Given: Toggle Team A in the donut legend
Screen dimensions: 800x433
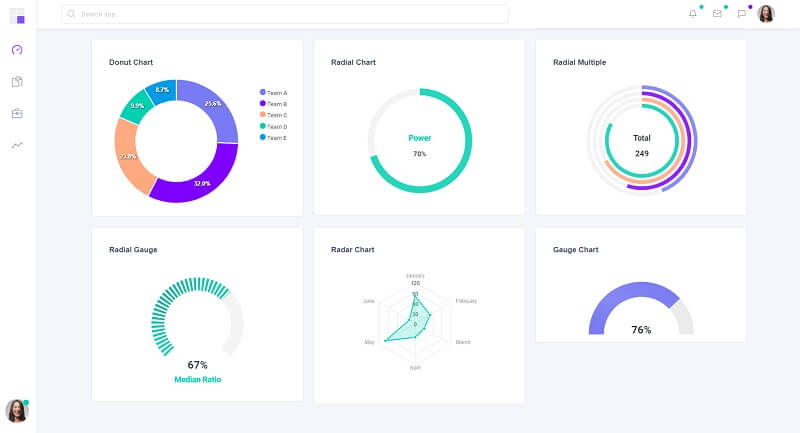Looking at the screenshot, I should click(273, 92).
